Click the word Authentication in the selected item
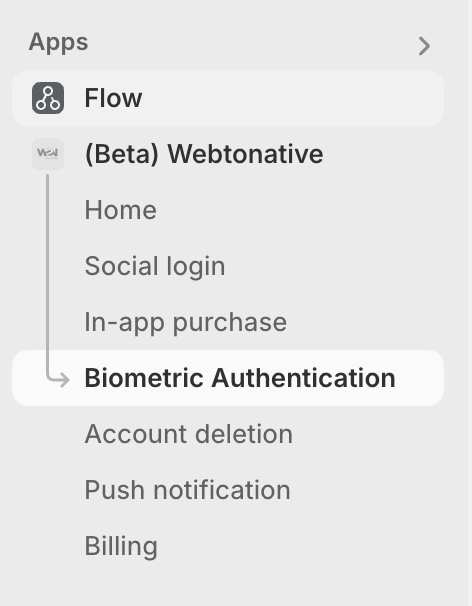 303,378
